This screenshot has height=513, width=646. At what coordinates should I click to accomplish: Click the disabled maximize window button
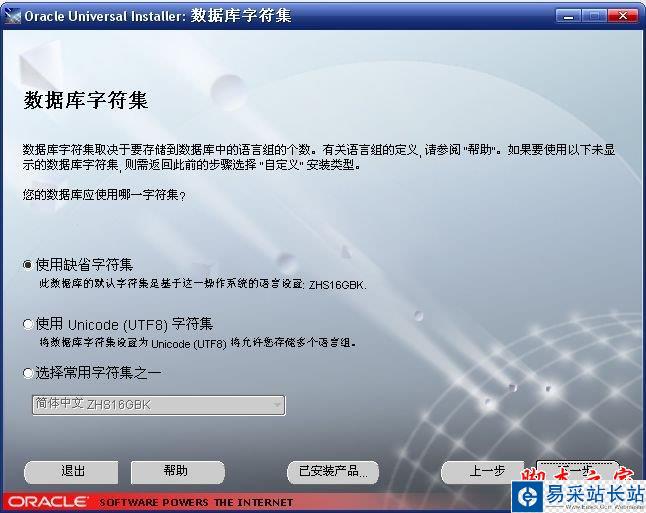[594, 16]
